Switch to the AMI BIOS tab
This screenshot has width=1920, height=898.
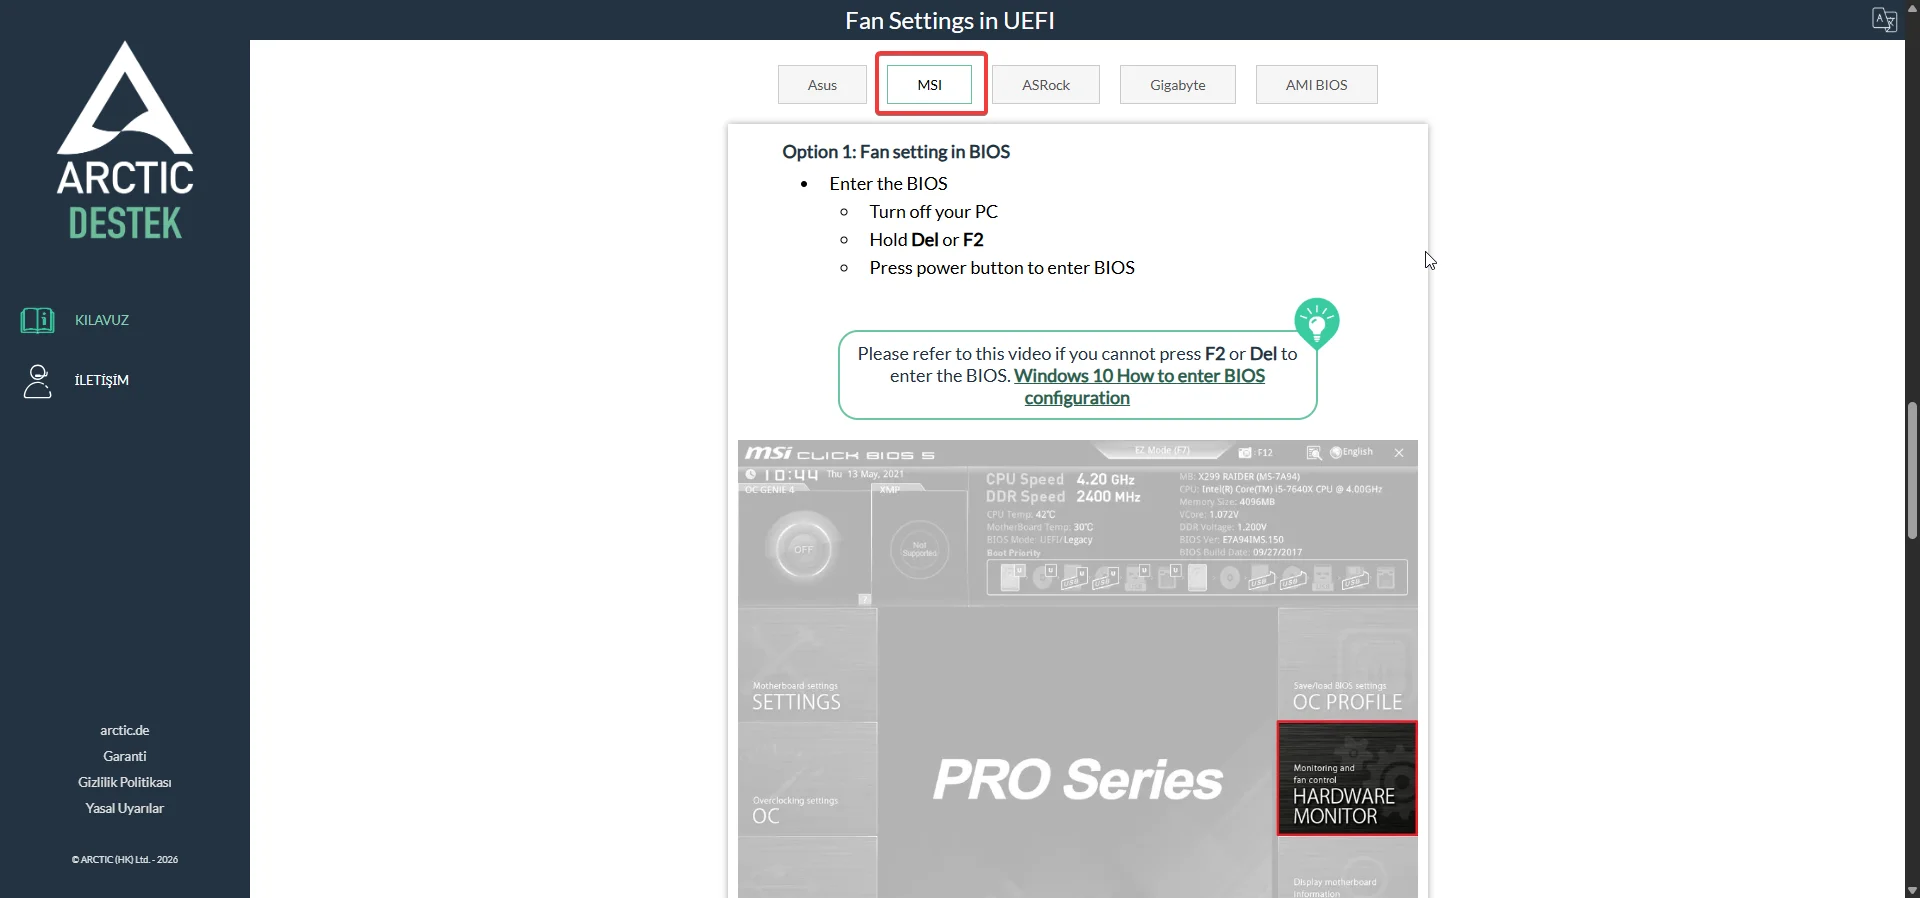(x=1317, y=85)
